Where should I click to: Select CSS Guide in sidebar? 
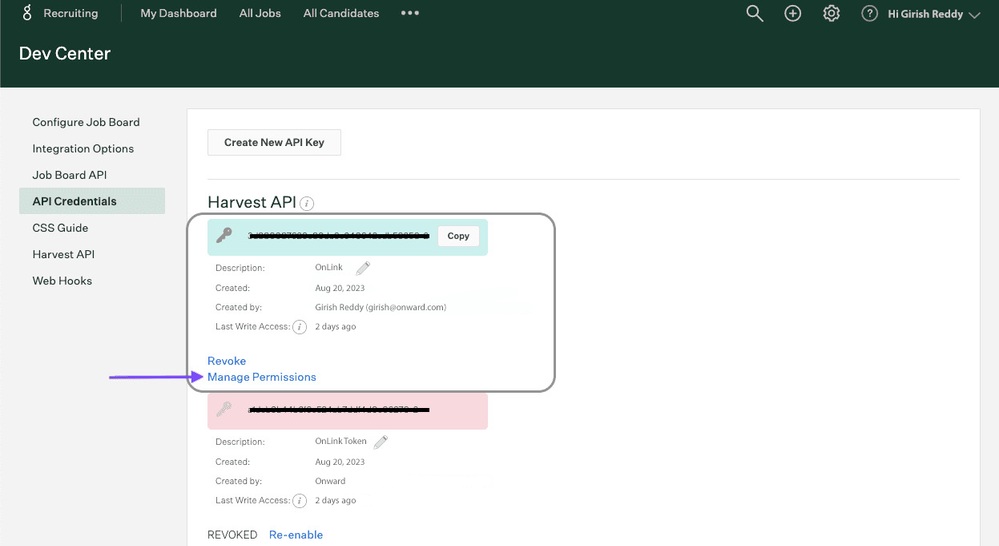coord(60,228)
